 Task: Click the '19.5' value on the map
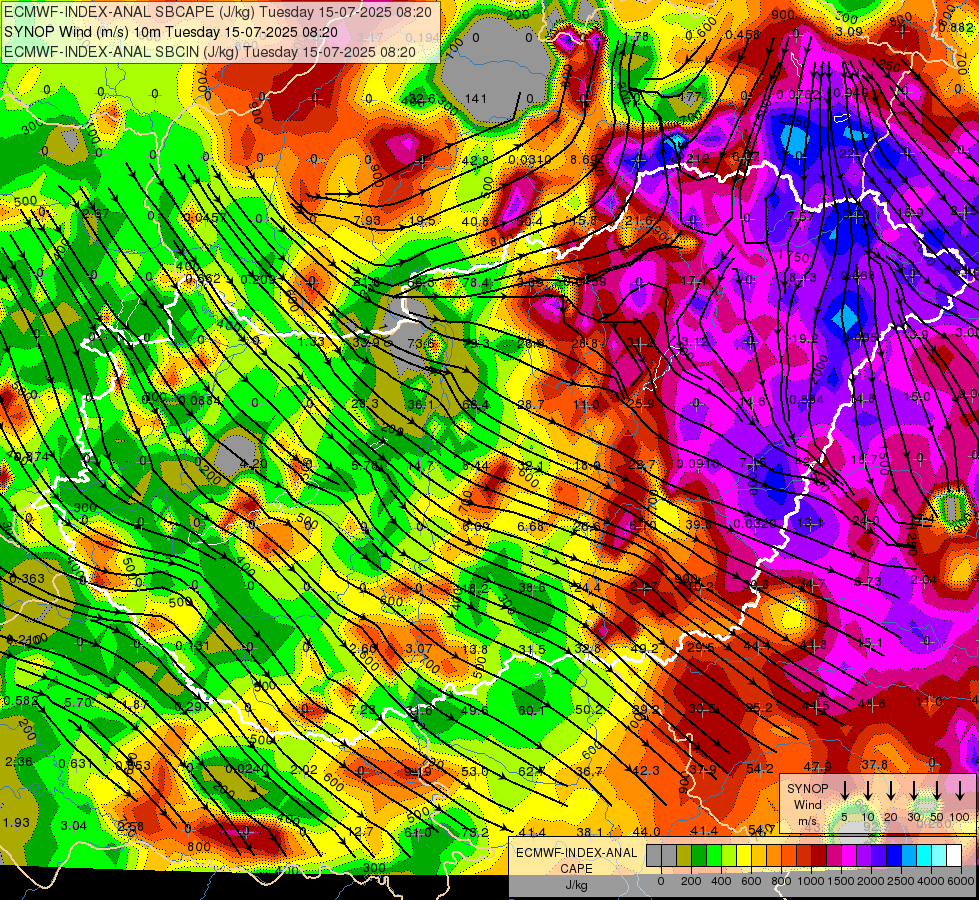(423, 220)
